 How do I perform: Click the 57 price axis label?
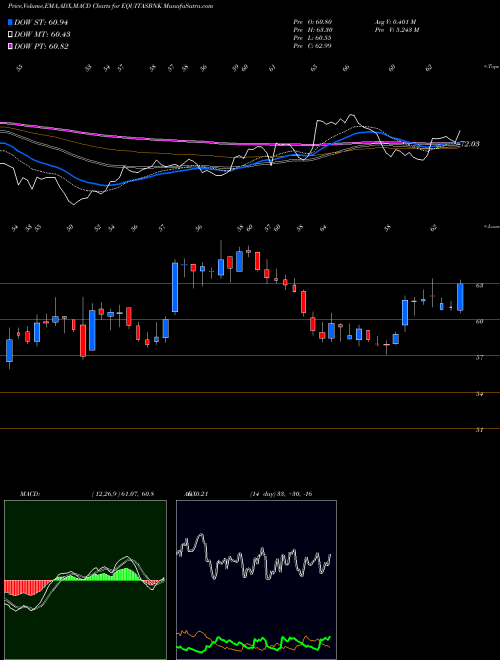pyautogui.click(x=479, y=357)
